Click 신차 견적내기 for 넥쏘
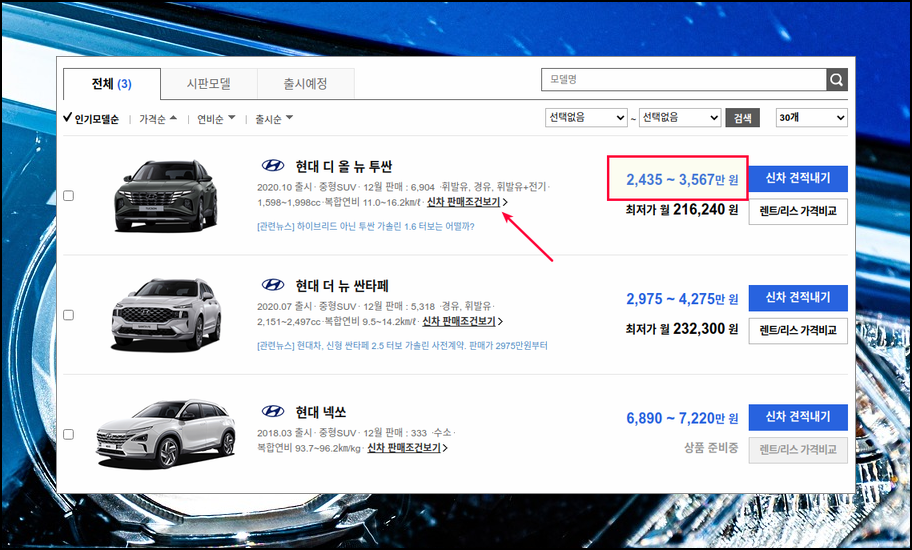 [x=798, y=417]
